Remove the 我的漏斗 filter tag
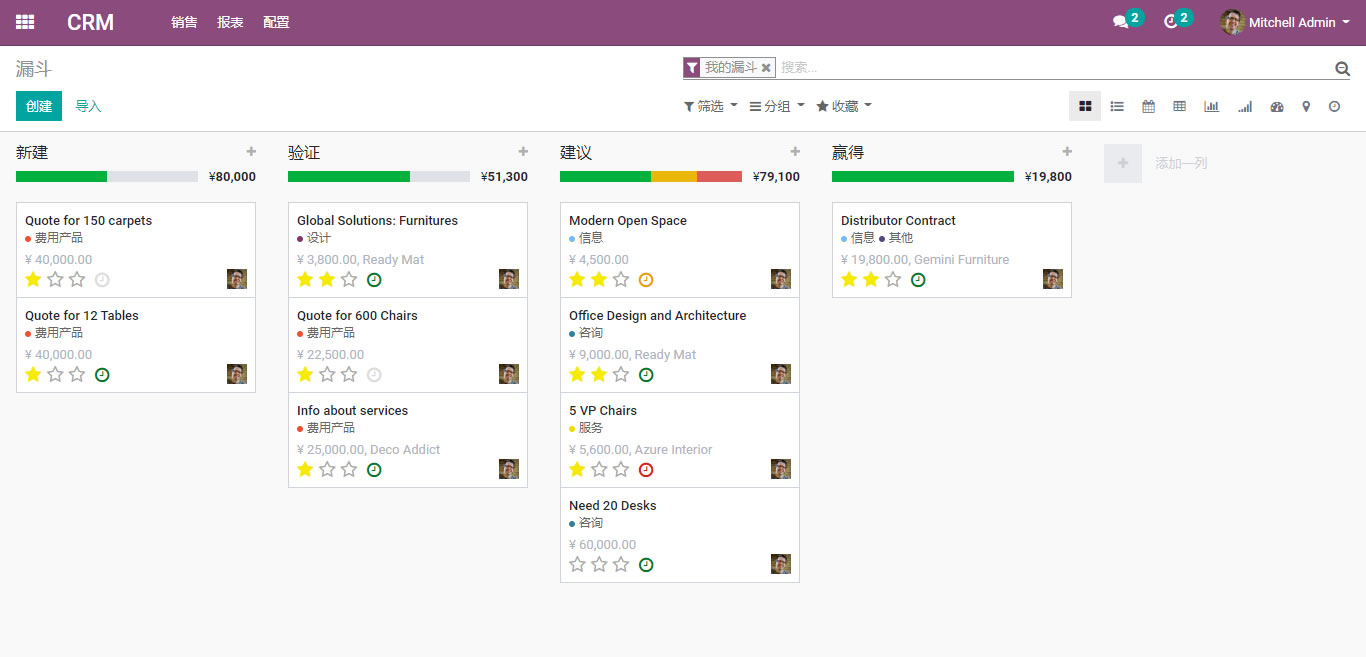The width and height of the screenshot is (1366, 657). 766,68
